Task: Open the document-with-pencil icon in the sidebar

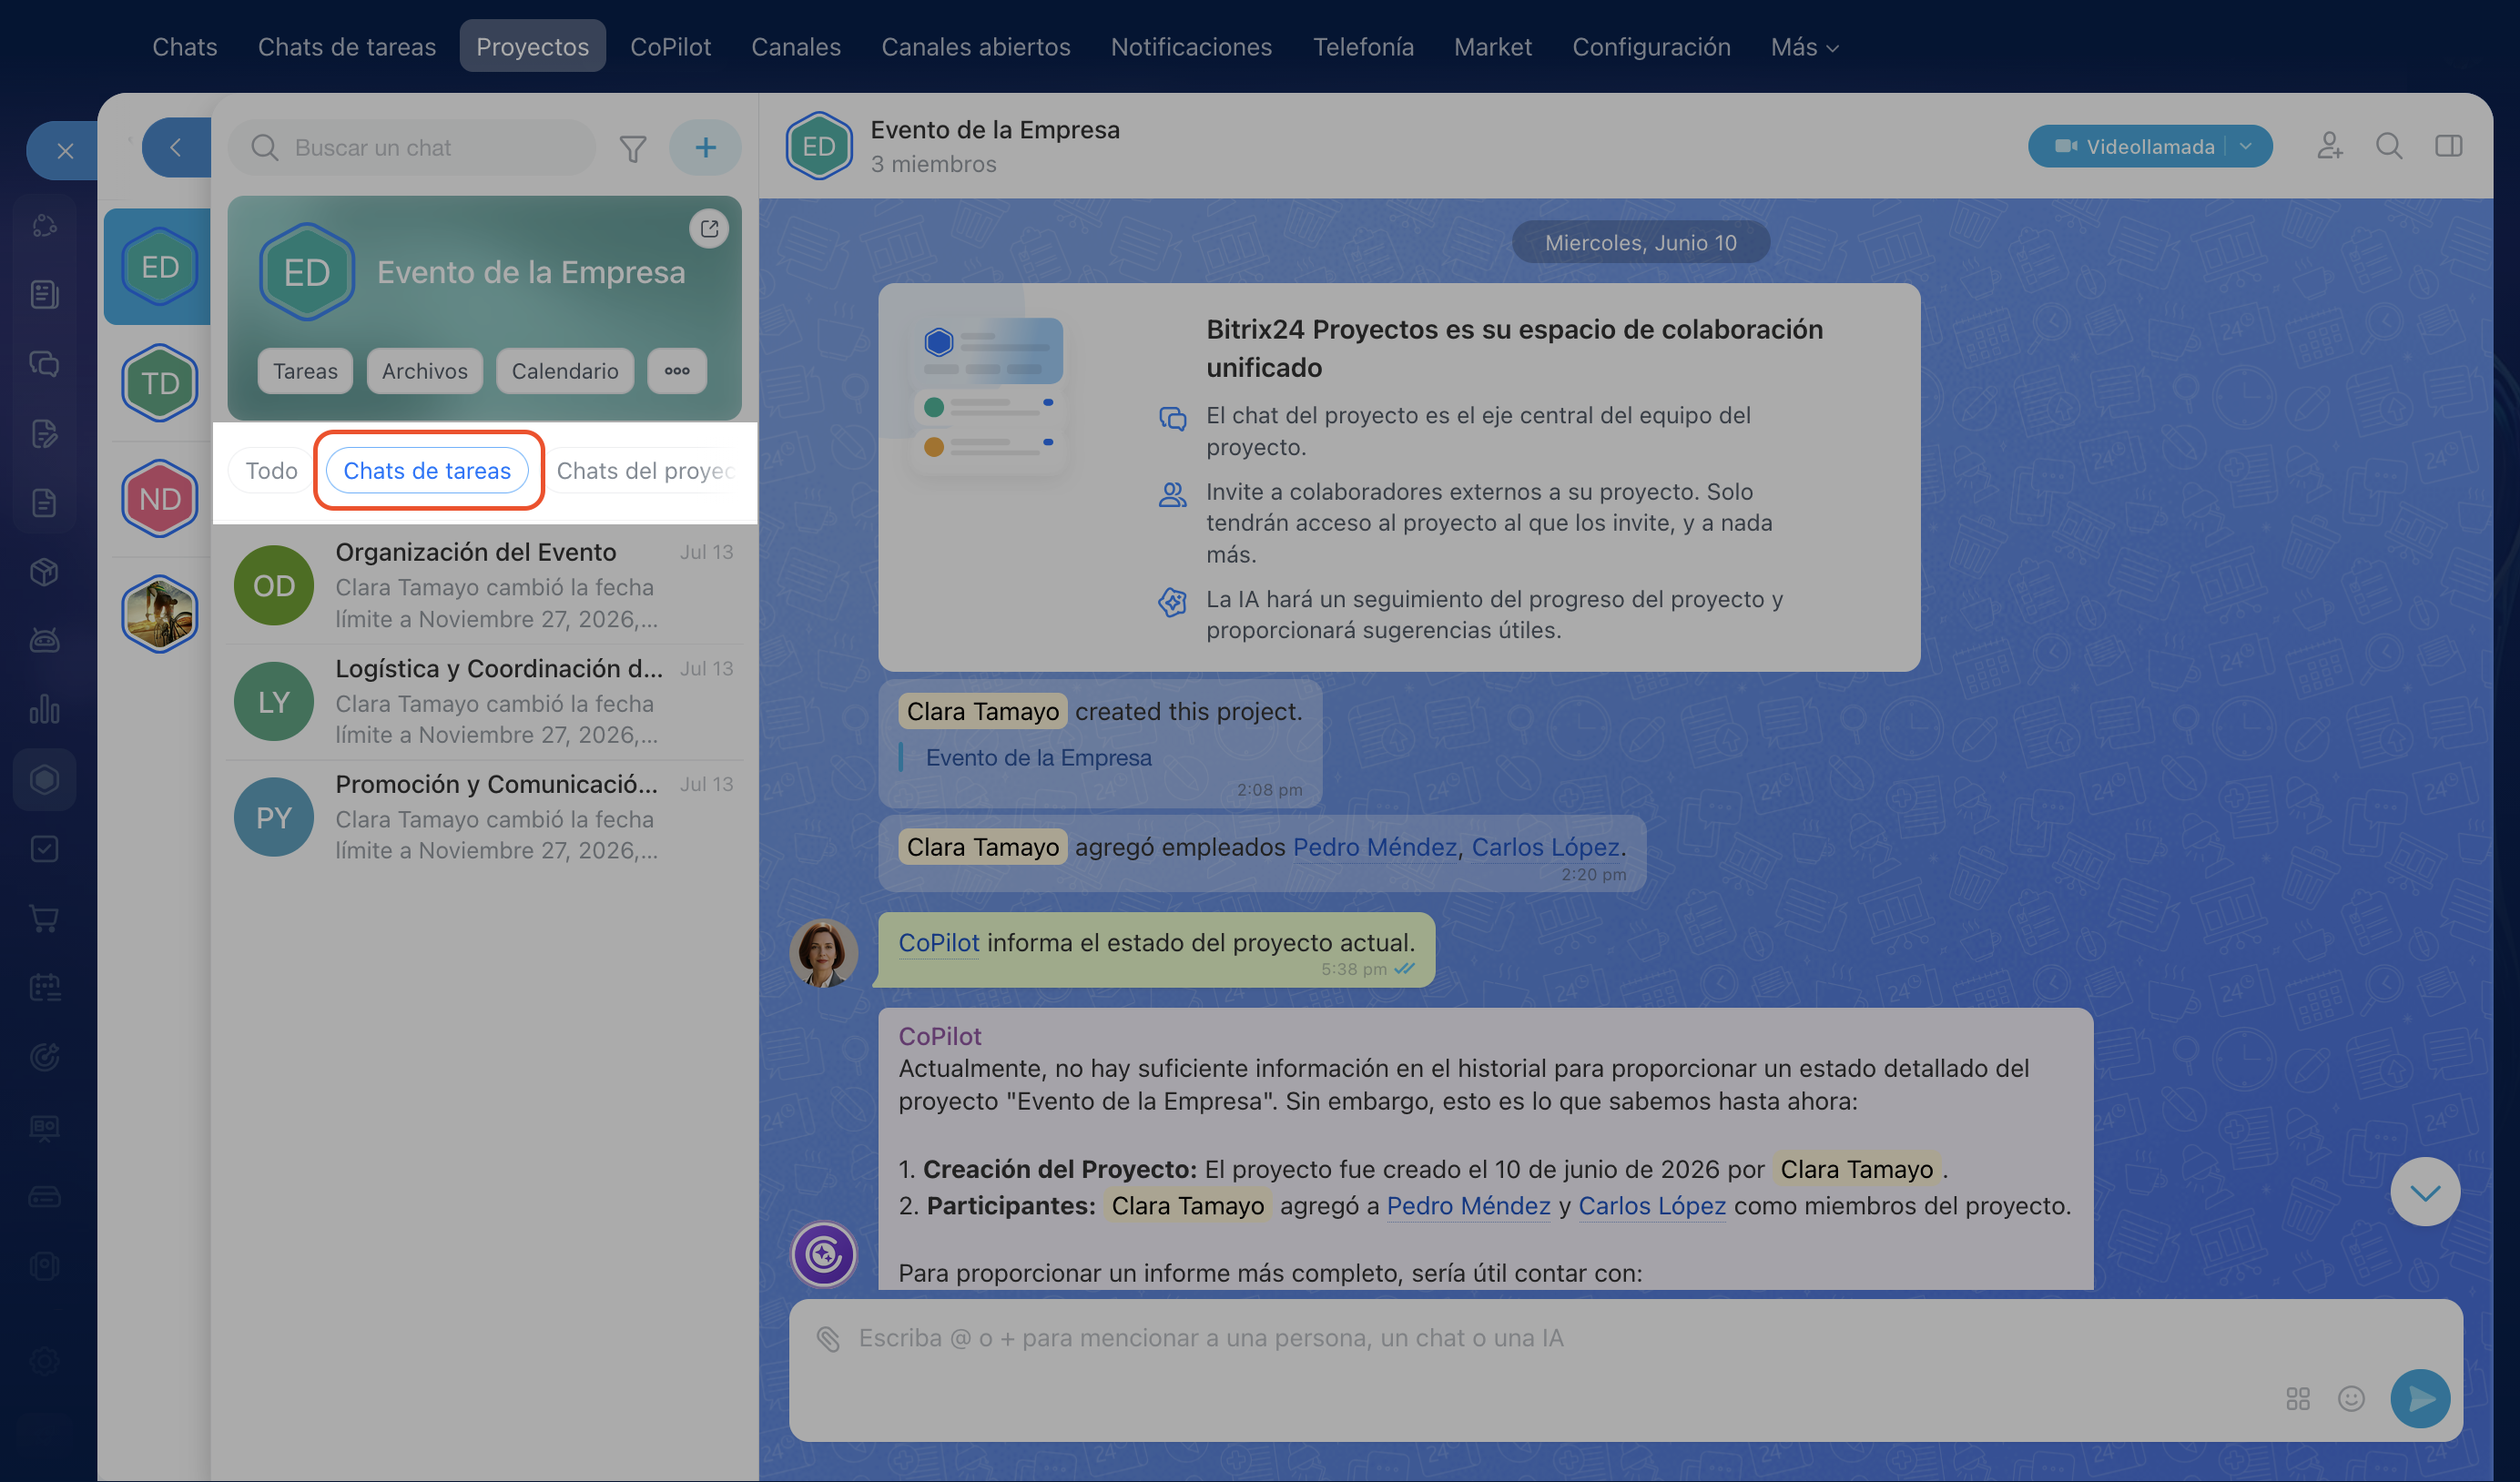Action: tap(44, 434)
